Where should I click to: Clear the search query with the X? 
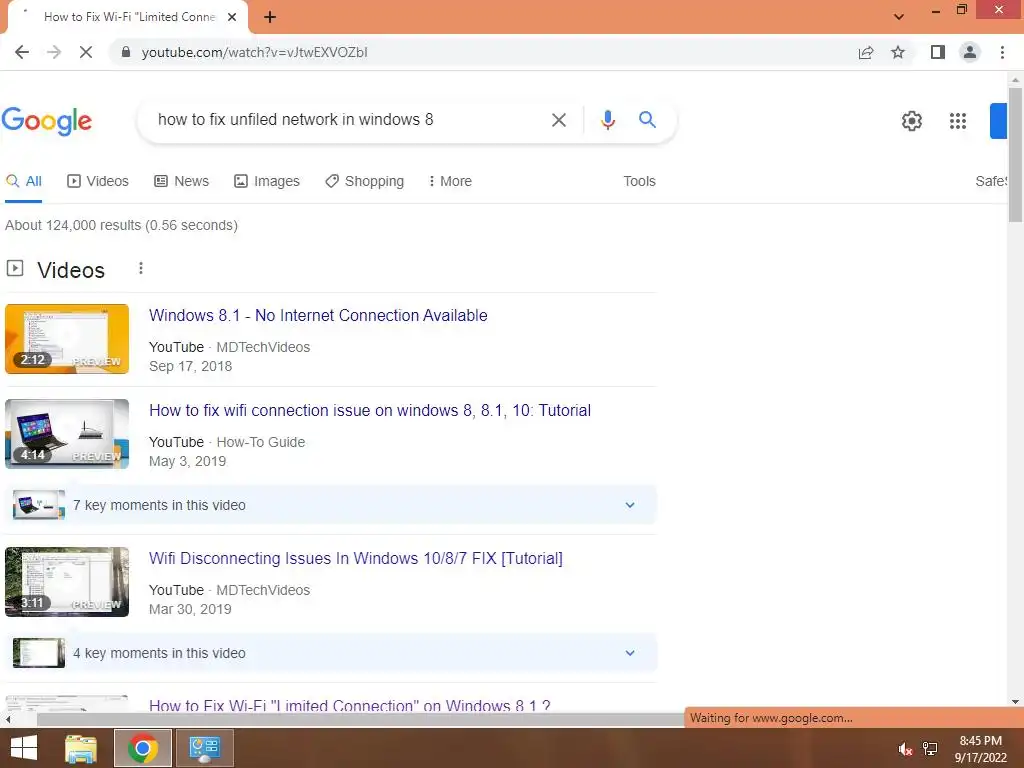click(x=558, y=120)
